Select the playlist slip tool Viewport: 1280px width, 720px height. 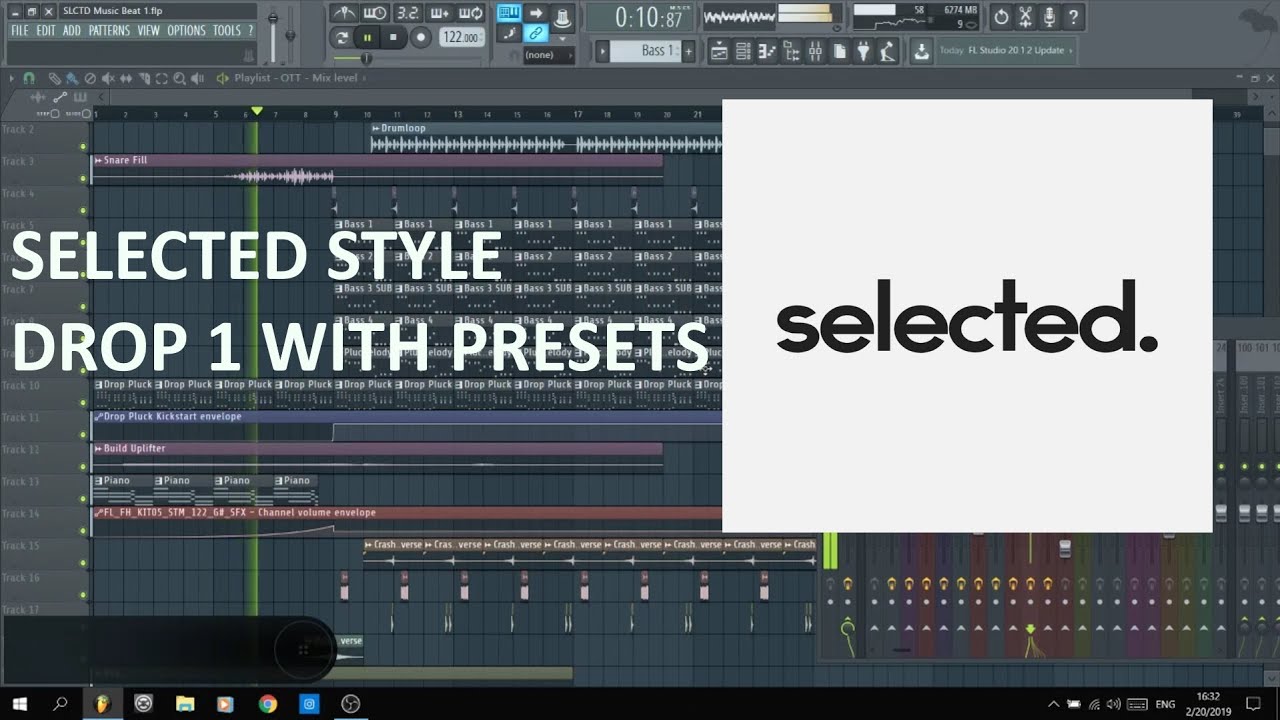(x=126, y=78)
